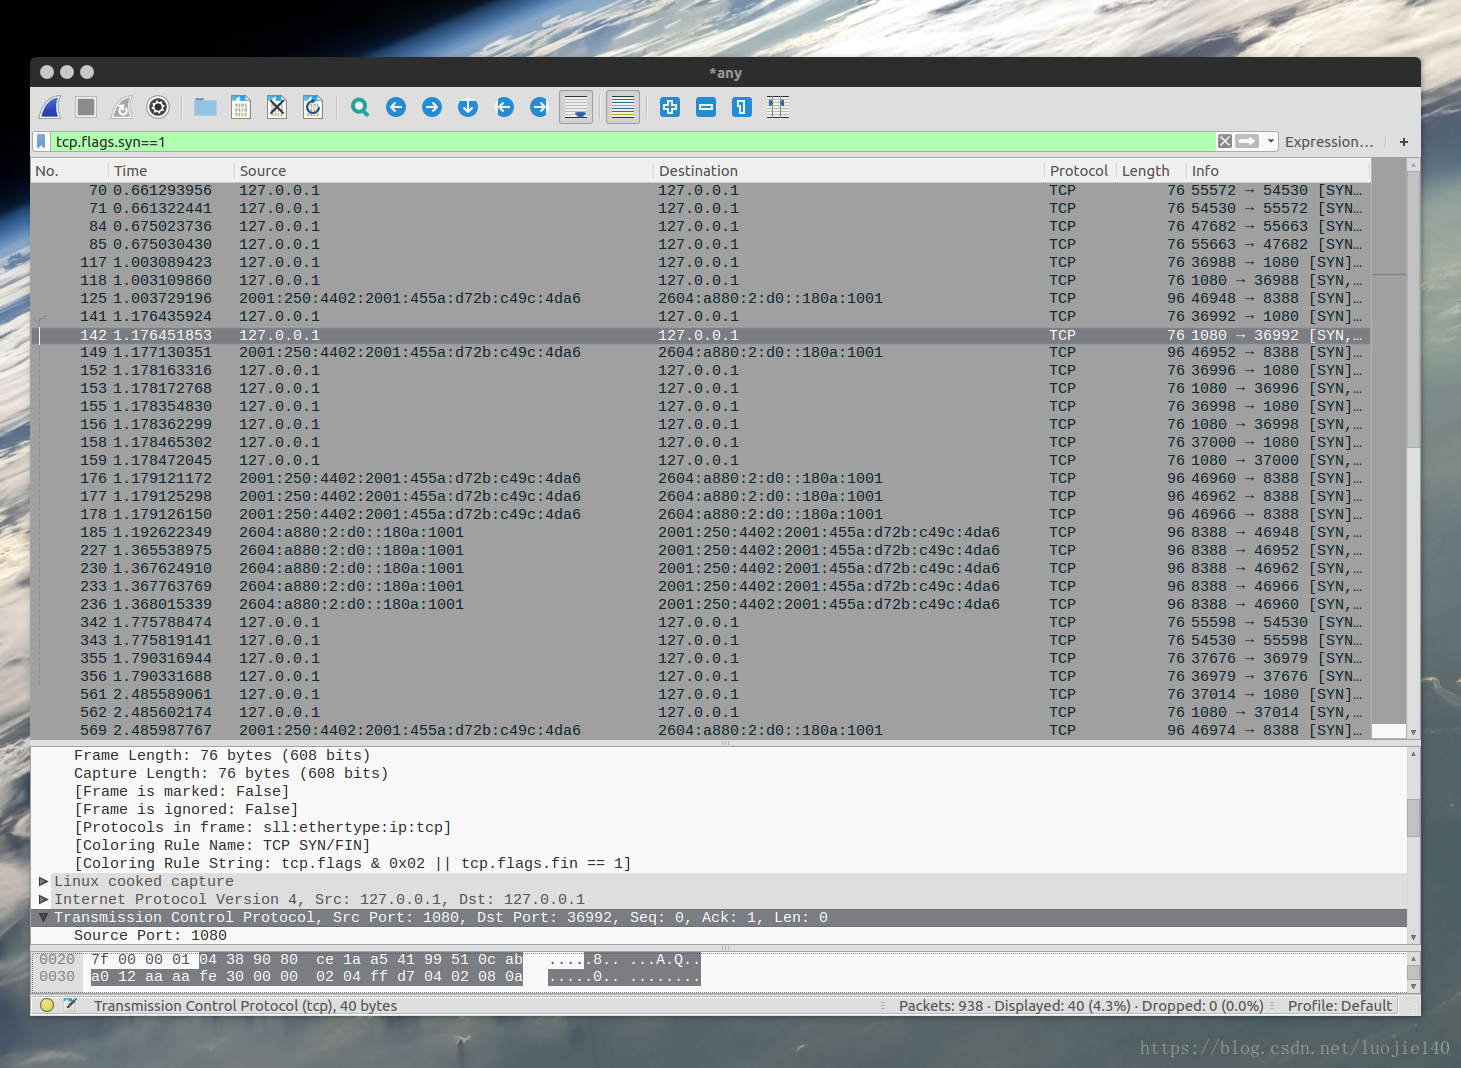Screen dimensions: 1461x1068
Task: Go forward in packet history
Action: coord(432,107)
